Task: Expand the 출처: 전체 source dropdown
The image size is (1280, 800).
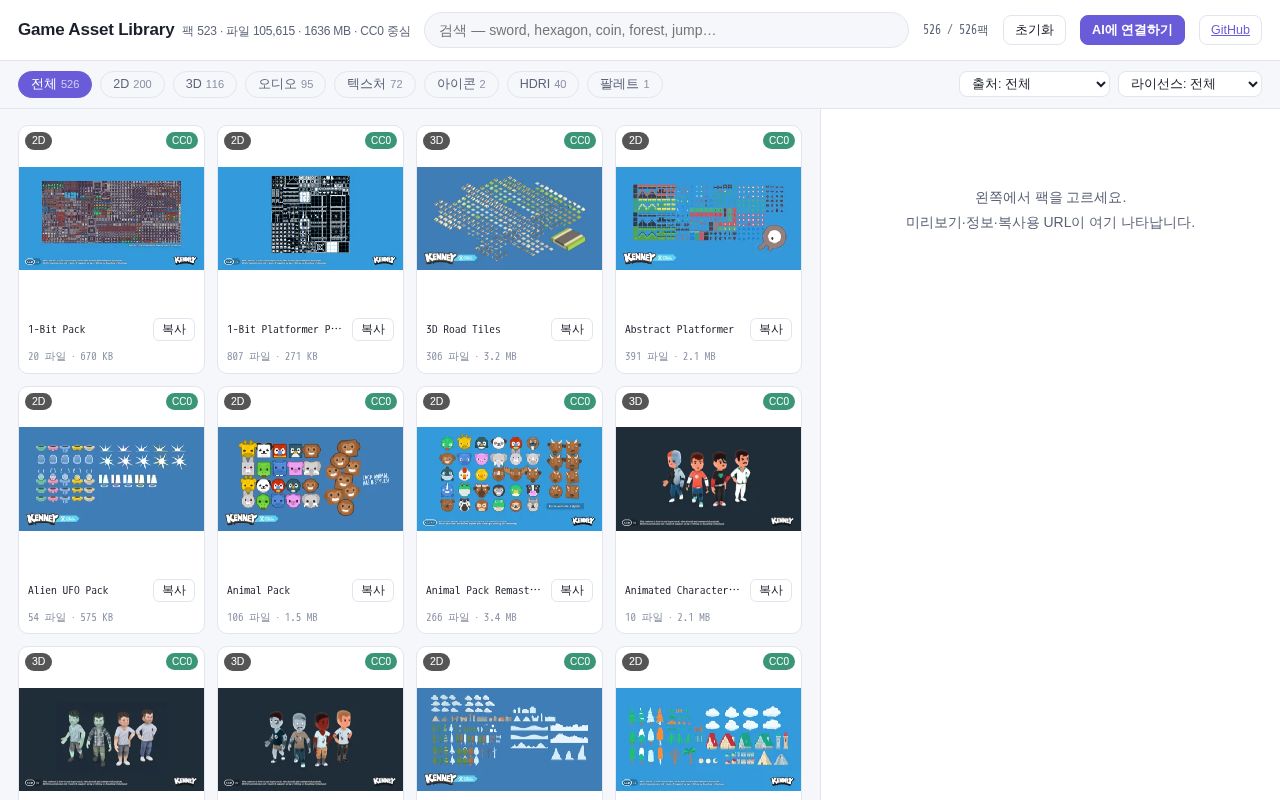Action: coord(1034,84)
